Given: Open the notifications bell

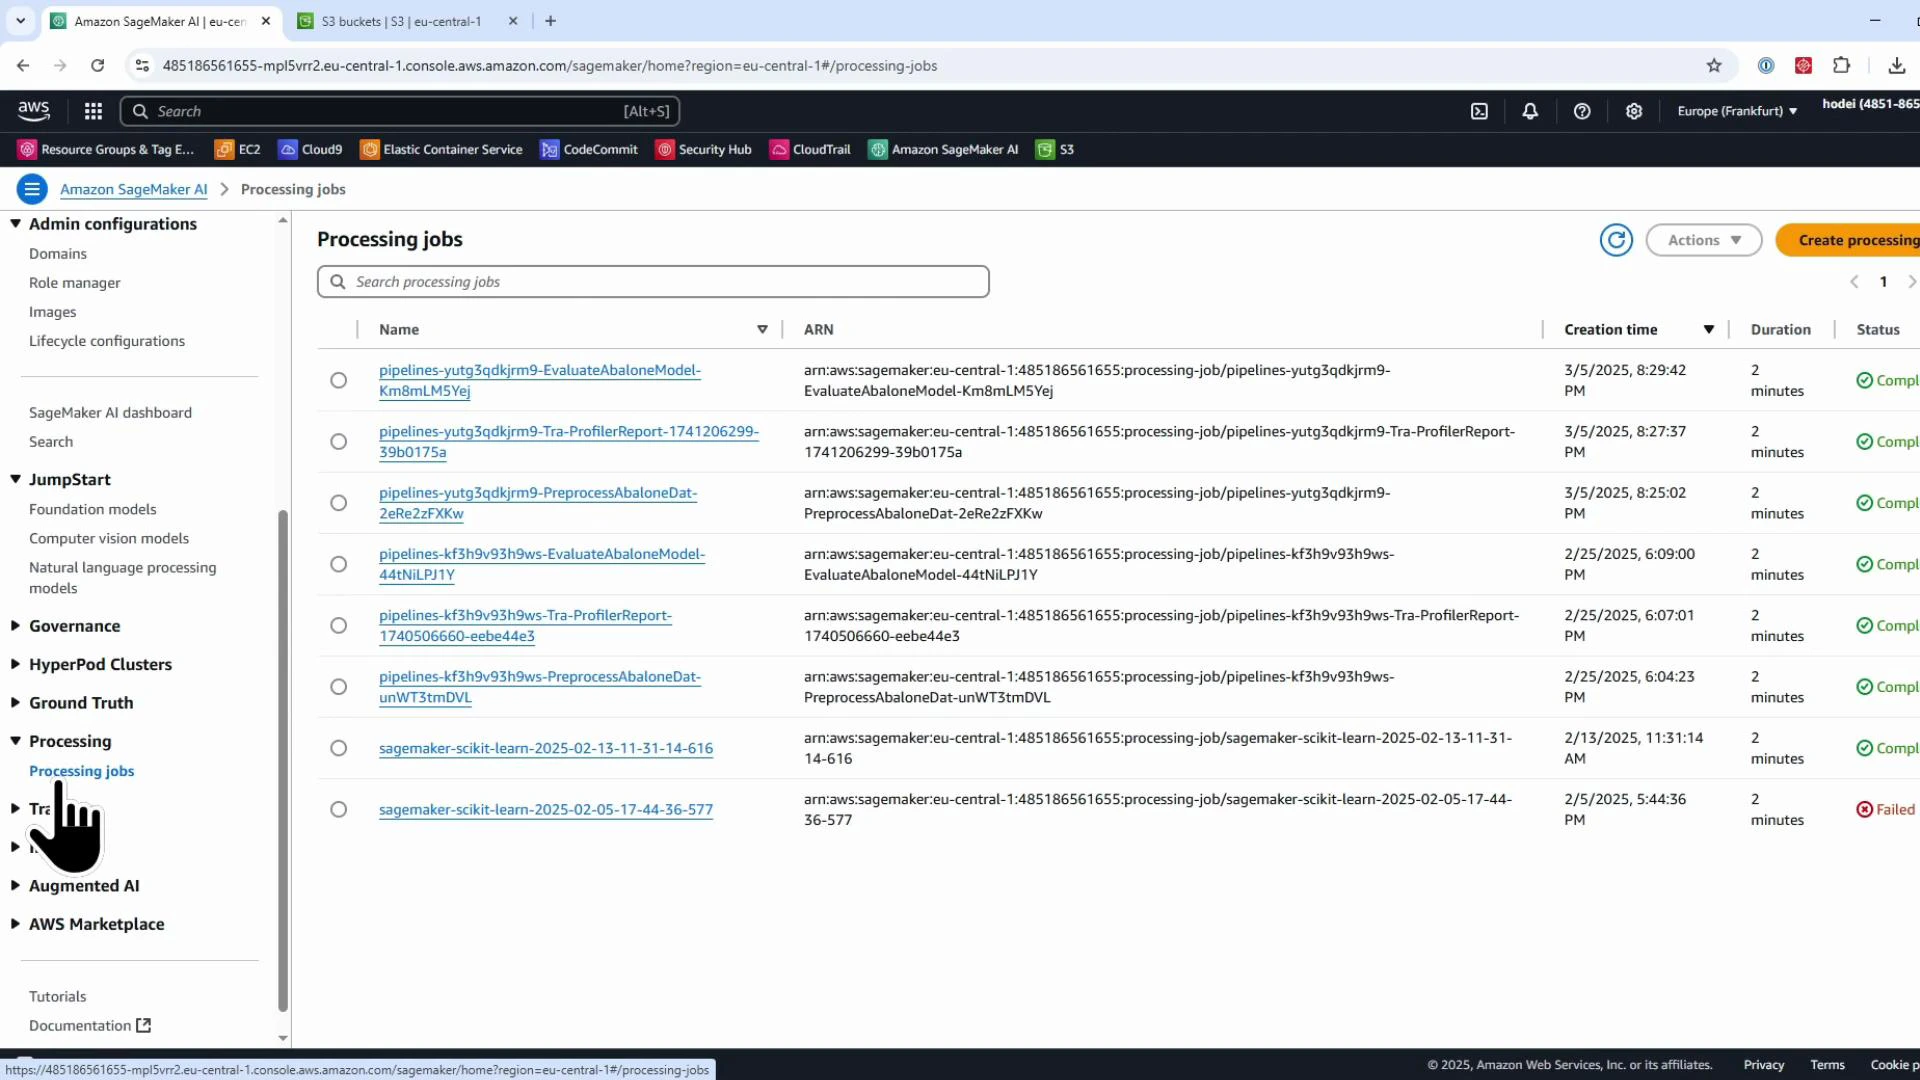Looking at the screenshot, I should (x=1530, y=111).
